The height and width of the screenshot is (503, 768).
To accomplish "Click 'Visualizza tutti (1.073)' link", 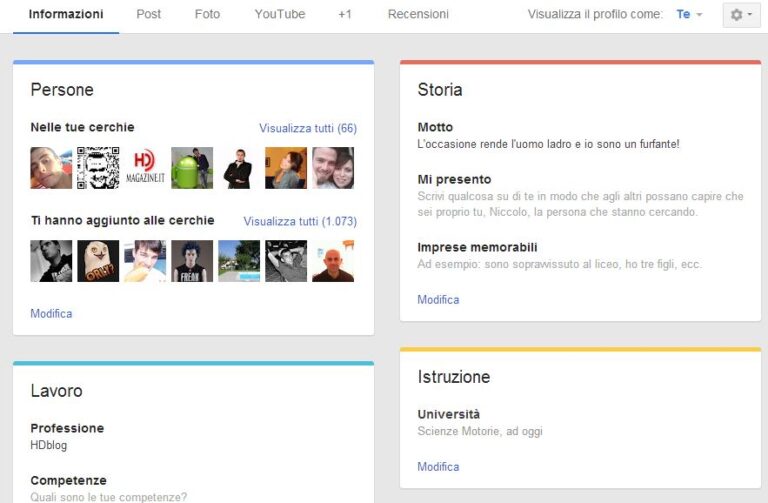I will (x=300, y=221).
